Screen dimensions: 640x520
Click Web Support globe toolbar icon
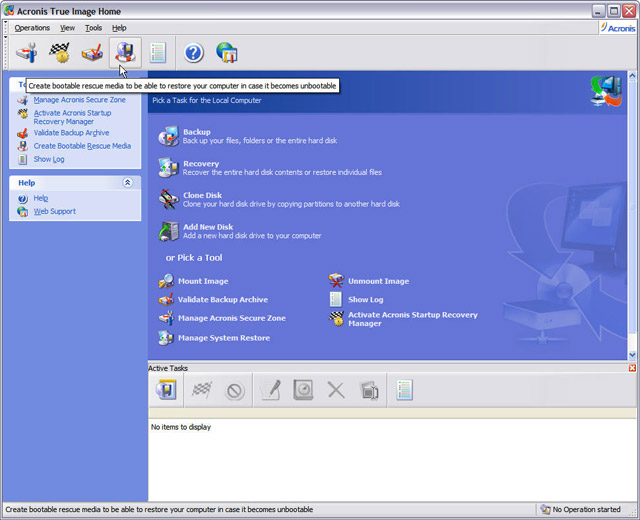227,53
